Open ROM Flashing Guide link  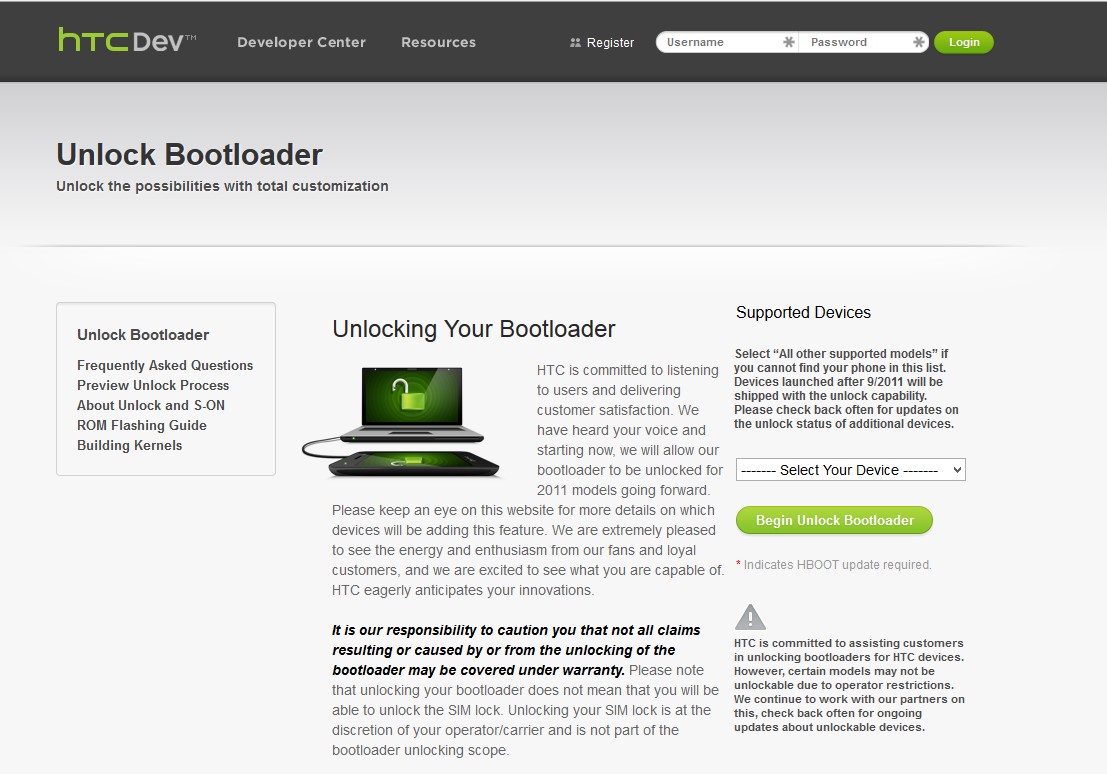pos(142,425)
